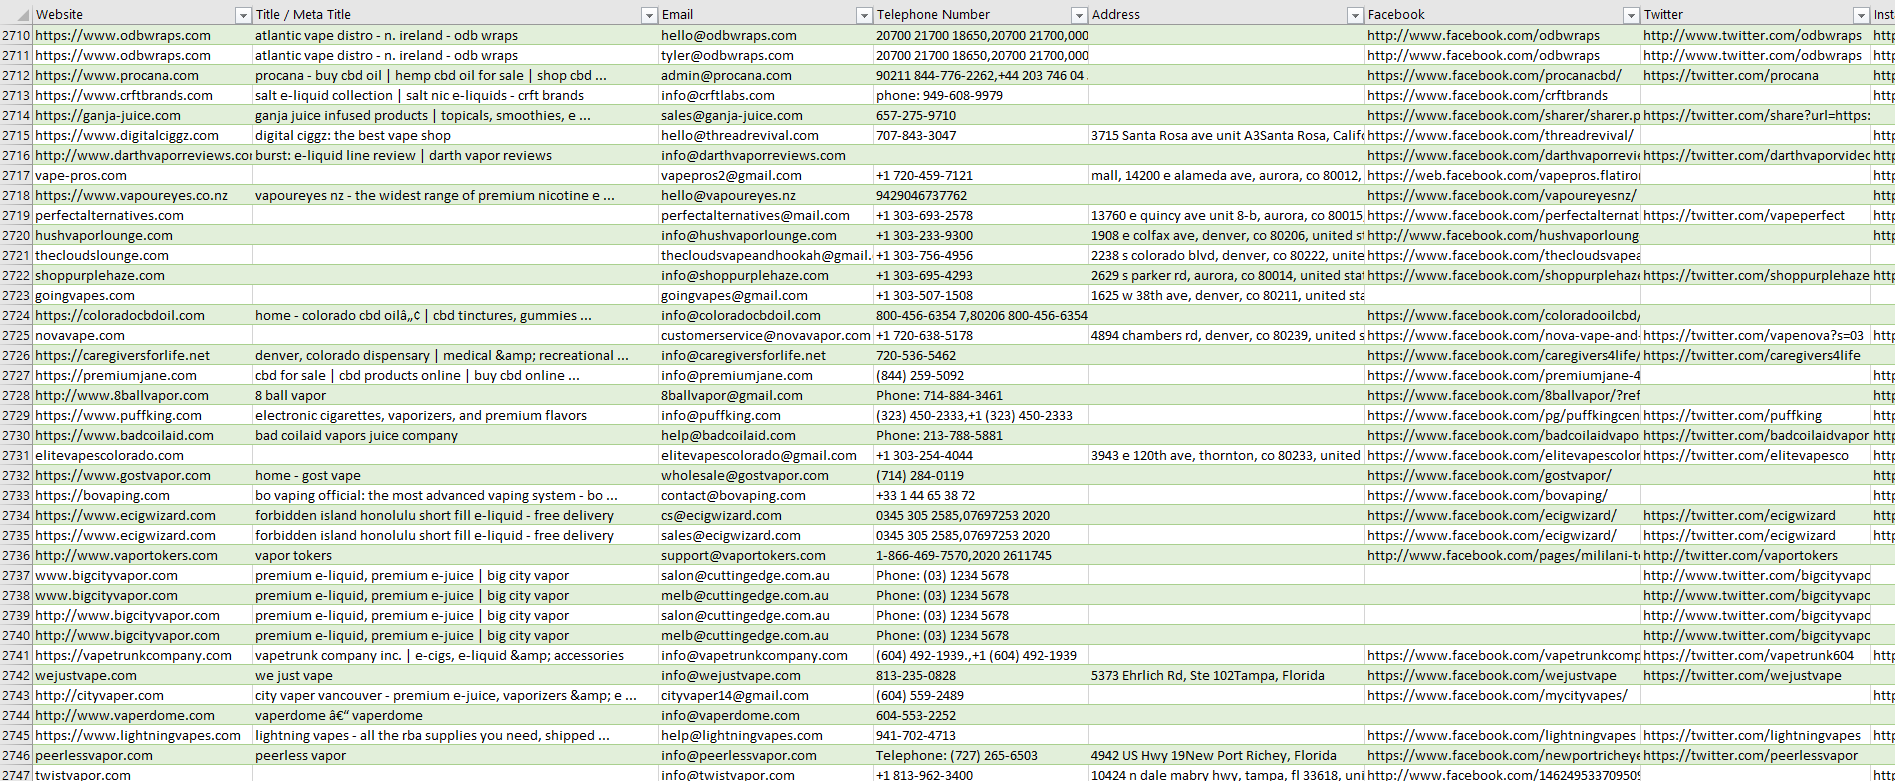Viewport: 1895px width, 781px height.
Task: Open the Address column filter dropdown
Action: point(1355,15)
